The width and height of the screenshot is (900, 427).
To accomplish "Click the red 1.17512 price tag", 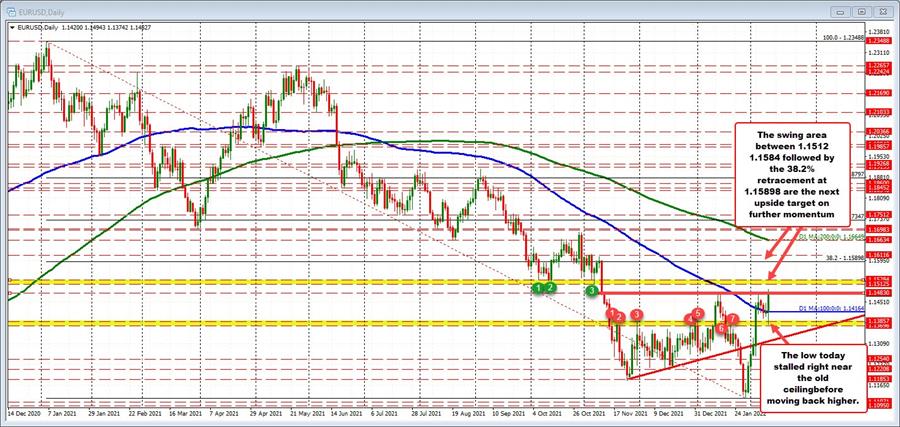I will point(877,214).
